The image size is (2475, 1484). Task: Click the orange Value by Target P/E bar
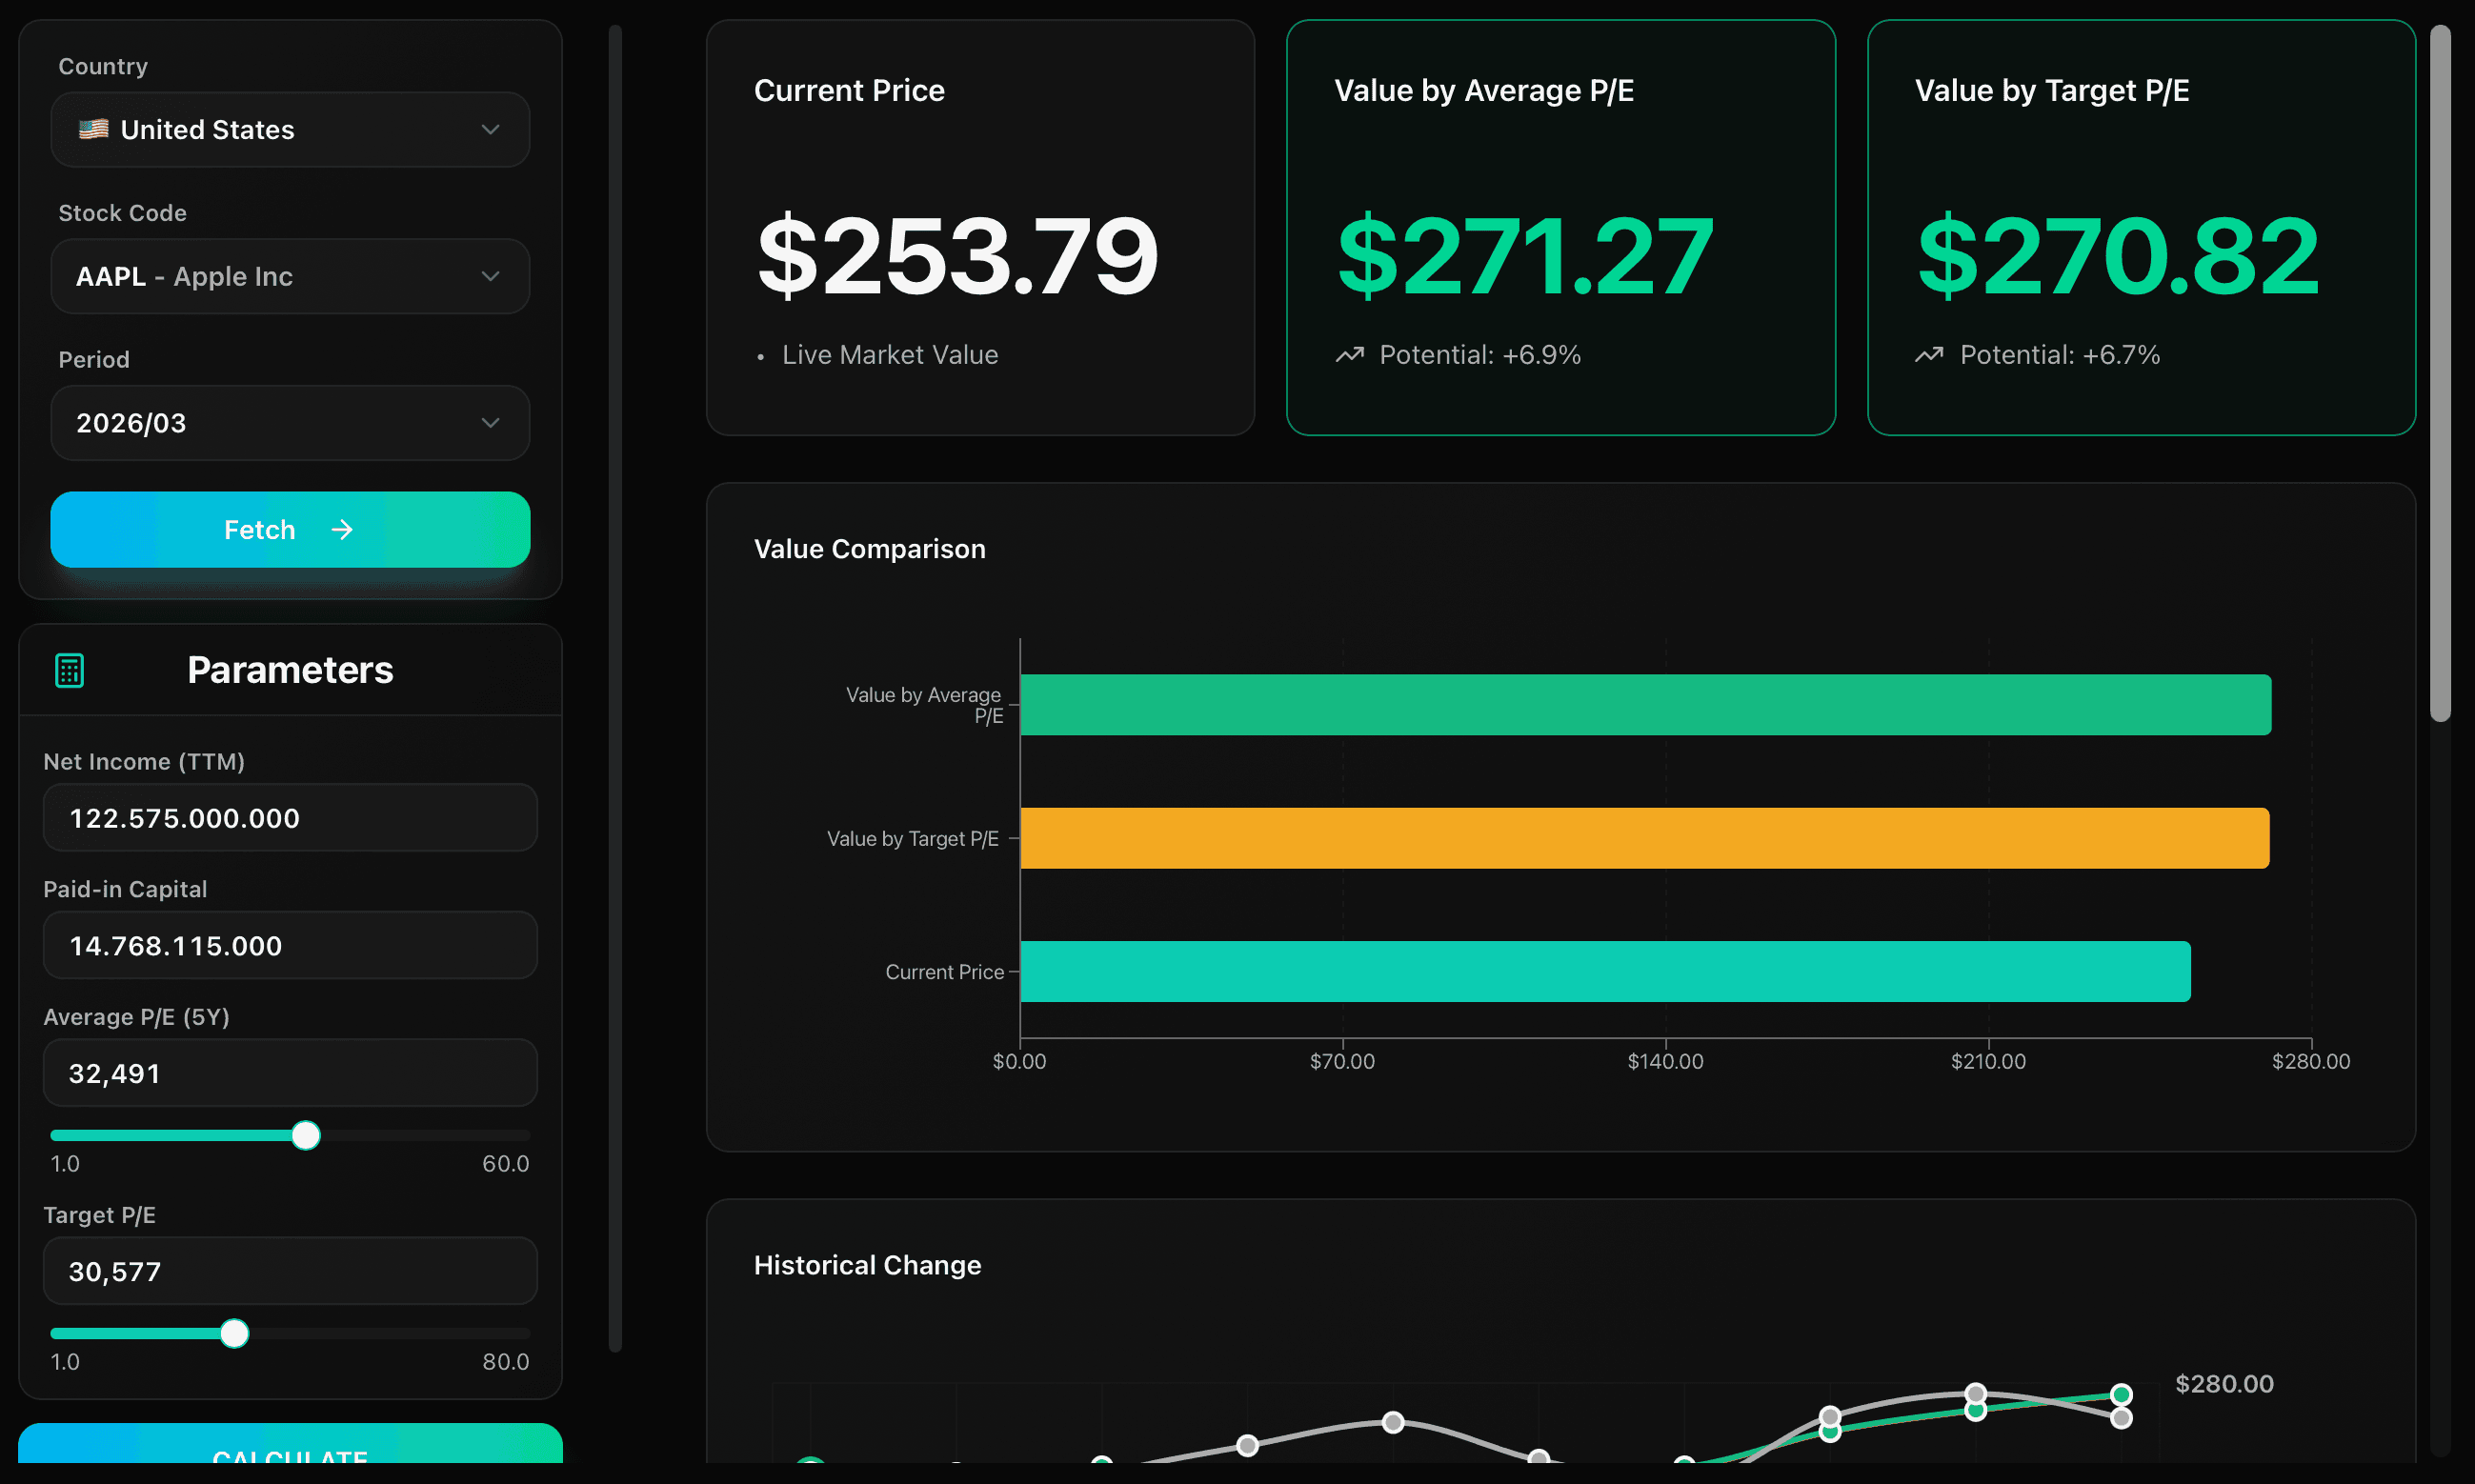(1644, 838)
